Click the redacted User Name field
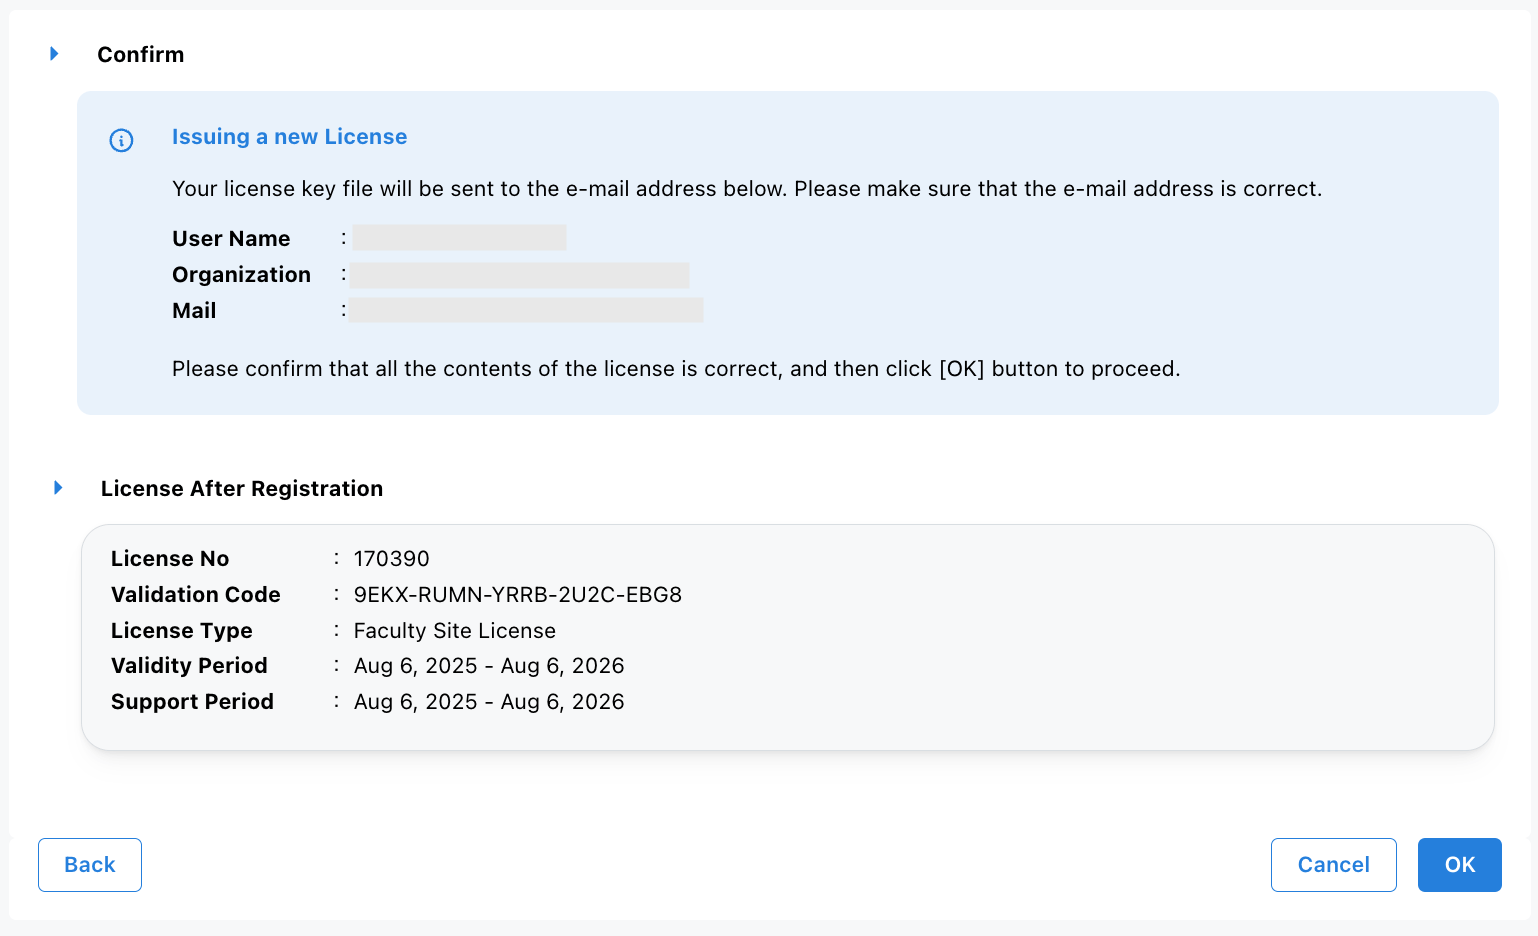This screenshot has width=1538, height=936. pos(459,238)
